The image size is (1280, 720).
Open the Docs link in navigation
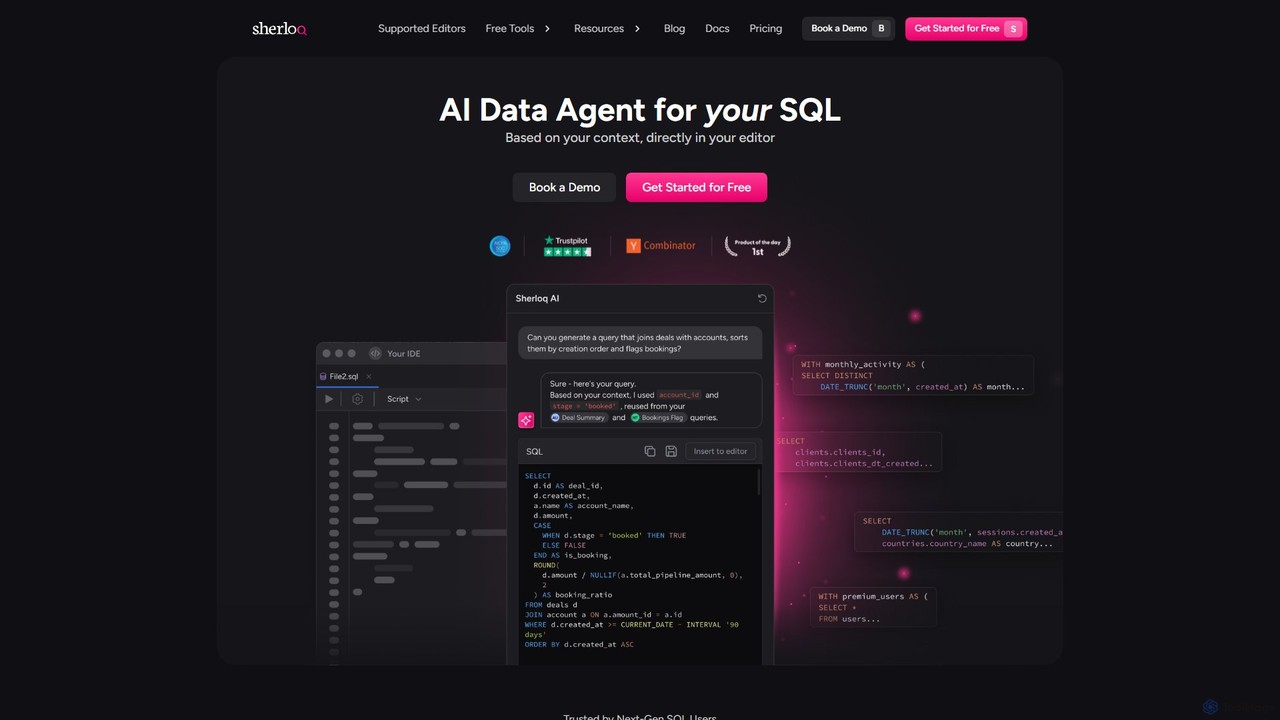click(x=717, y=29)
